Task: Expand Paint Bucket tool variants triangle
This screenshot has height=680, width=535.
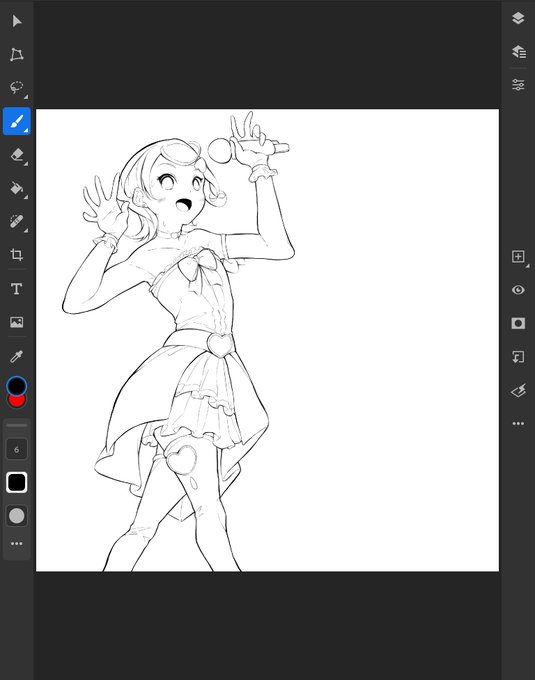Action: 26,197
